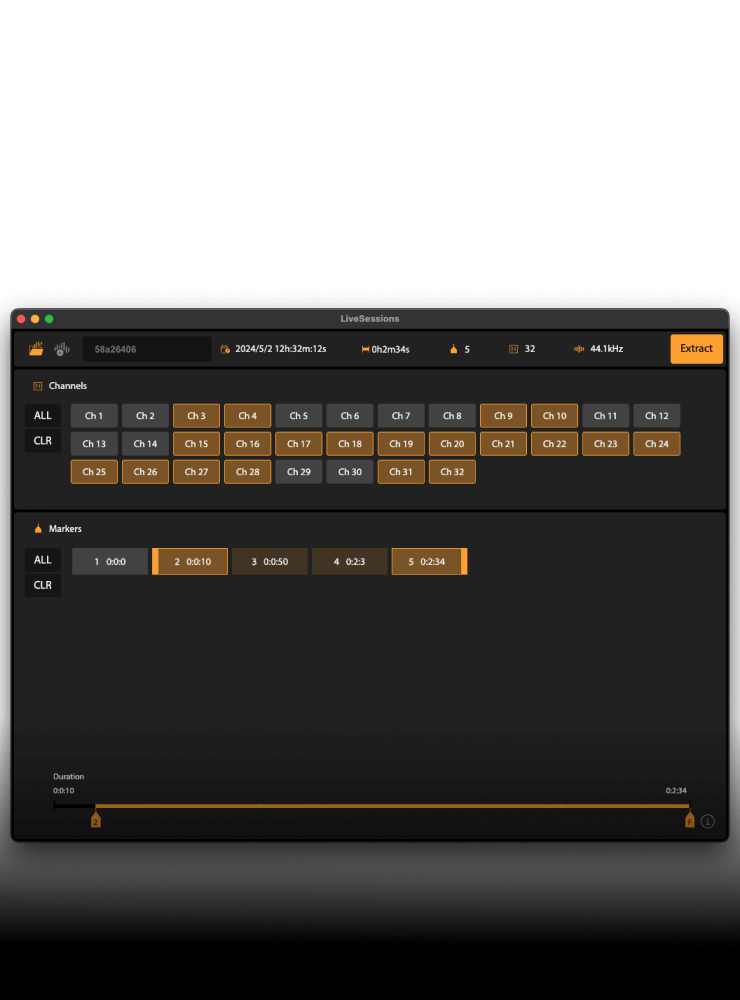Click the duration icon next to 0h2m34s
The image size is (740, 1000).
pos(365,349)
